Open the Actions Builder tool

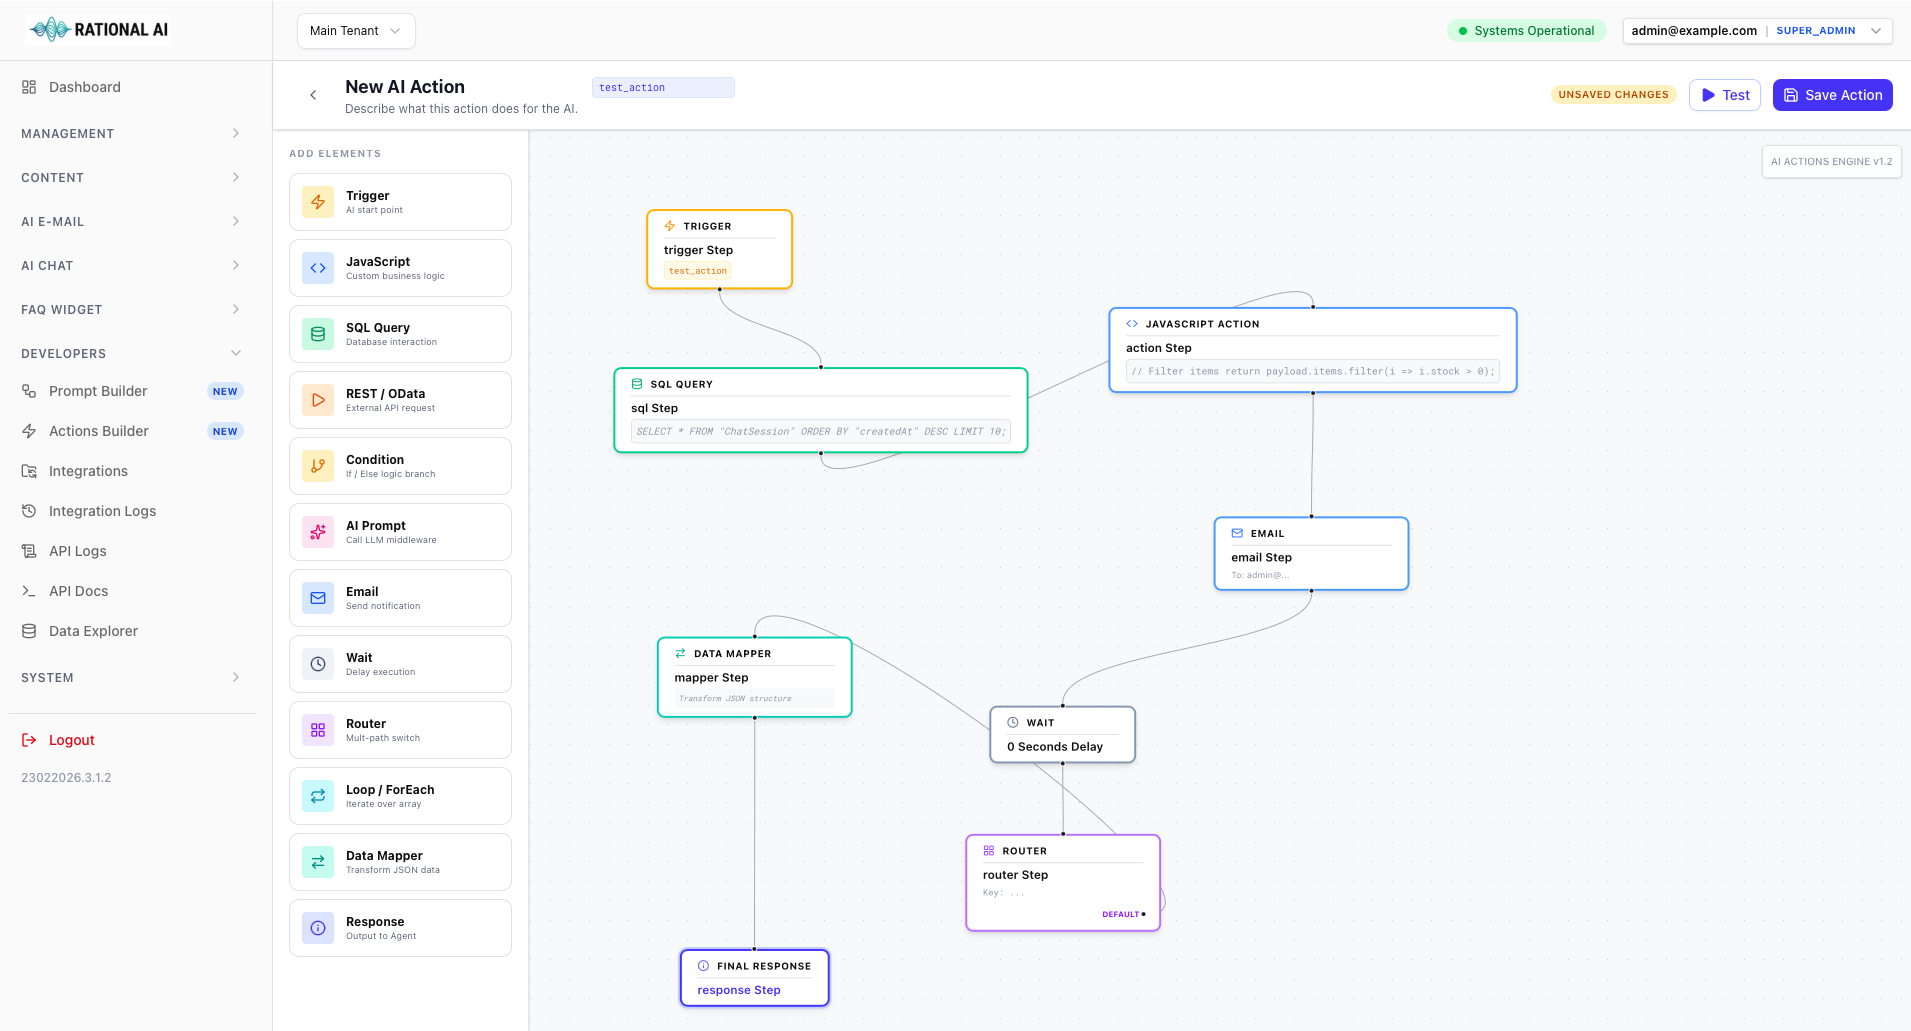[x=97, y=431]
